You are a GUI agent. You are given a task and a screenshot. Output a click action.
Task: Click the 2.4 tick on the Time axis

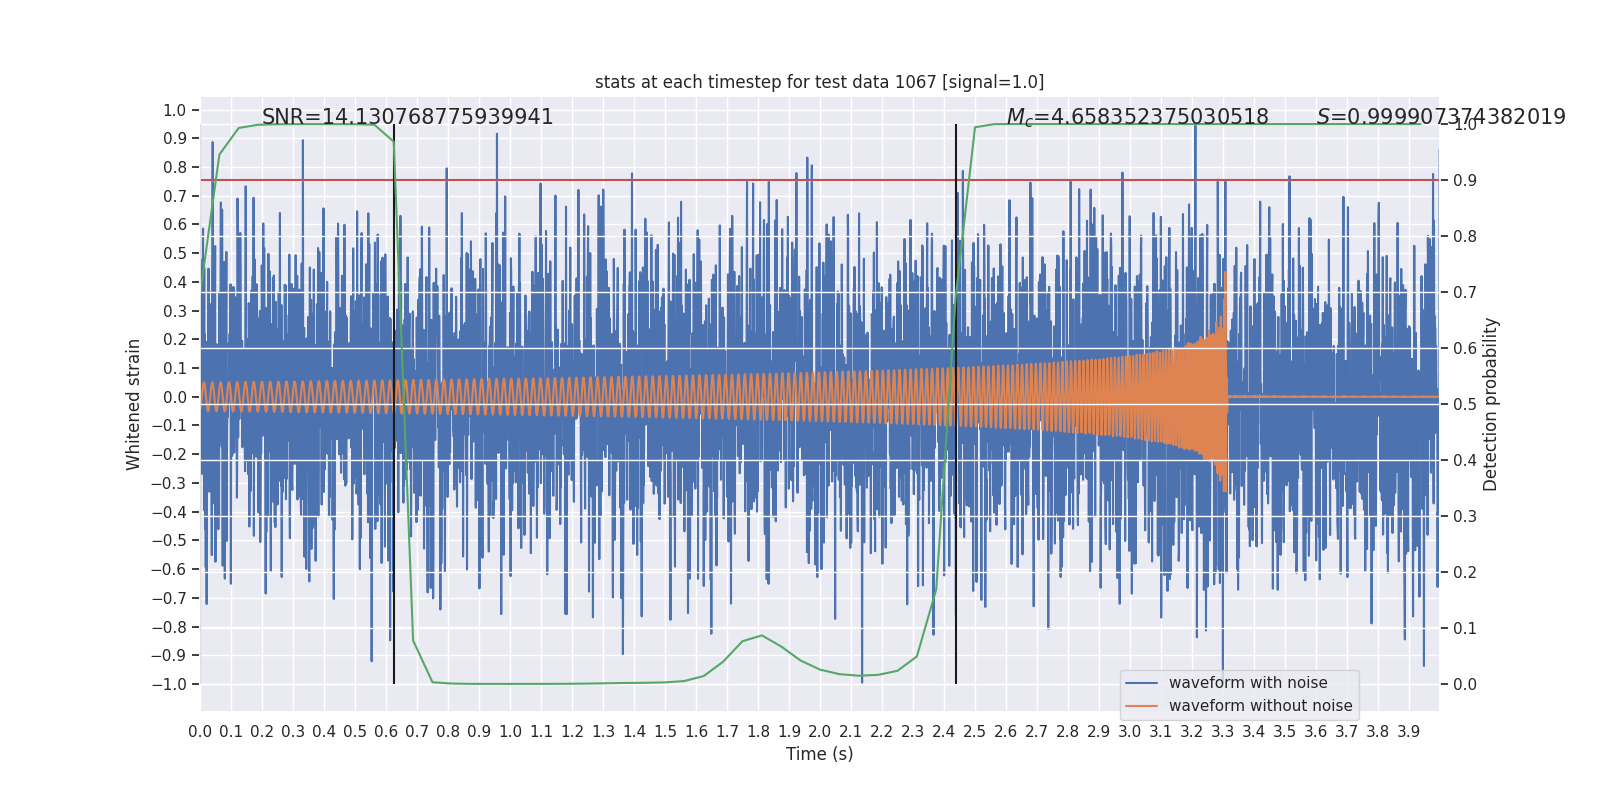(944, 731)
